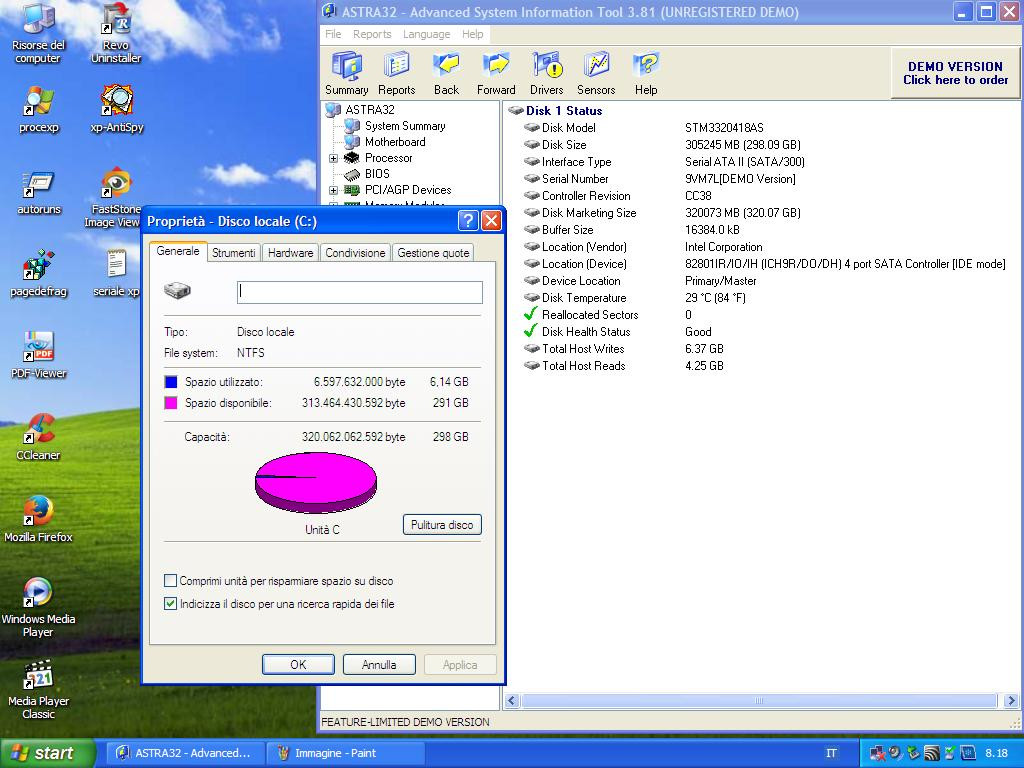
Task: Expand the PCI/AGP Devices tree node
Action: [333, 190]
